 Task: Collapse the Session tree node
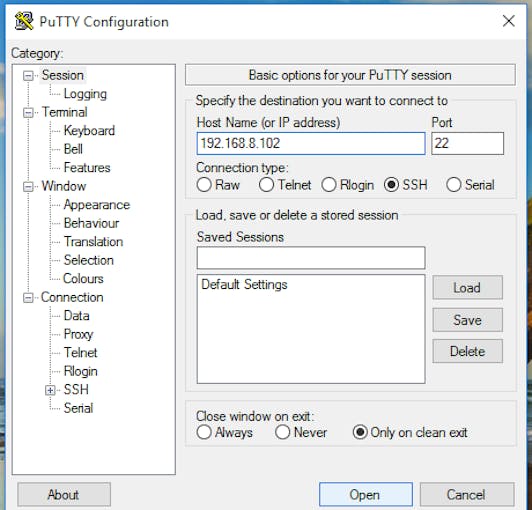28,75
